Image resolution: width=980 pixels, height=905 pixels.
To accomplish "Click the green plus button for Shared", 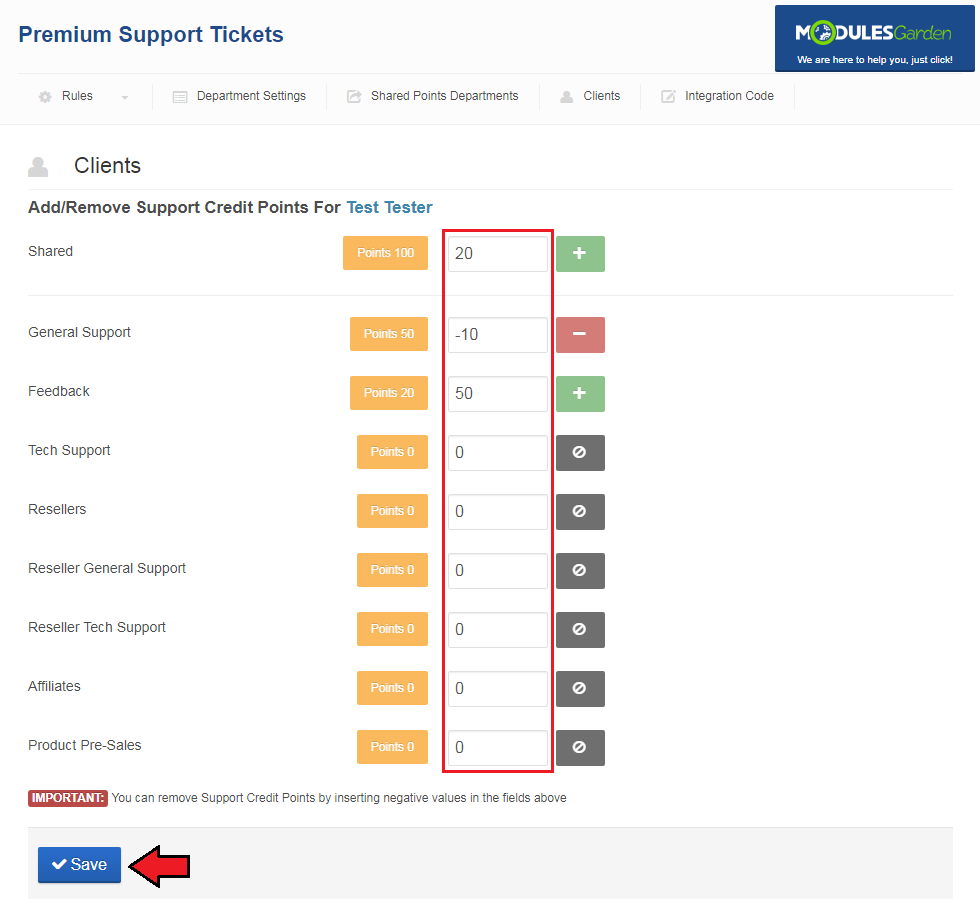I will [x=580, y=254].
